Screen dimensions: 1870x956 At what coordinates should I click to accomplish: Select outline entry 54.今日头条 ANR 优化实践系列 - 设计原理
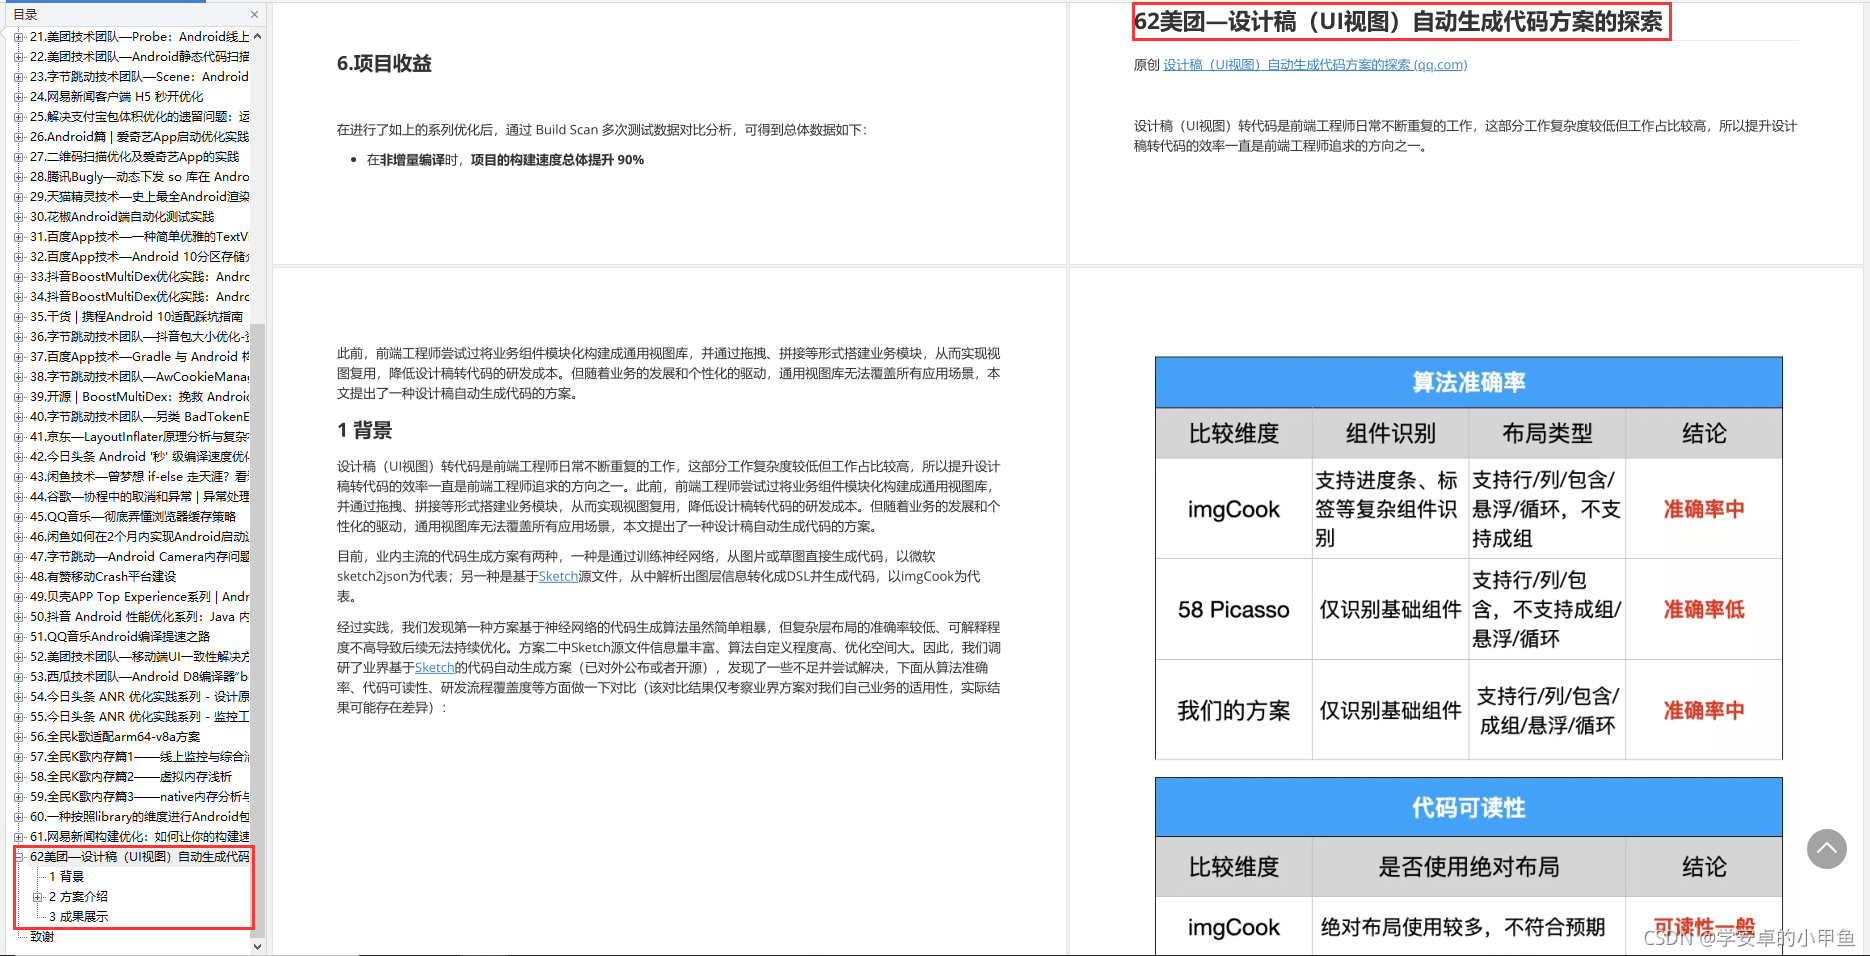point(139,697)
